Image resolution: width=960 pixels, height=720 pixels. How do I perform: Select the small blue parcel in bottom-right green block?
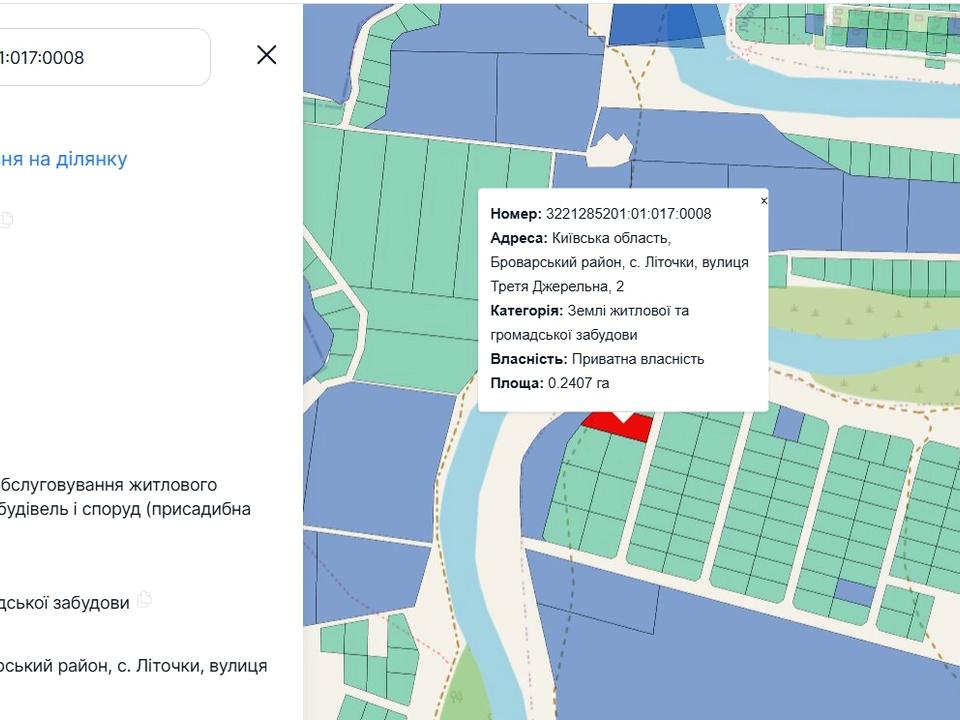(854, 591)
